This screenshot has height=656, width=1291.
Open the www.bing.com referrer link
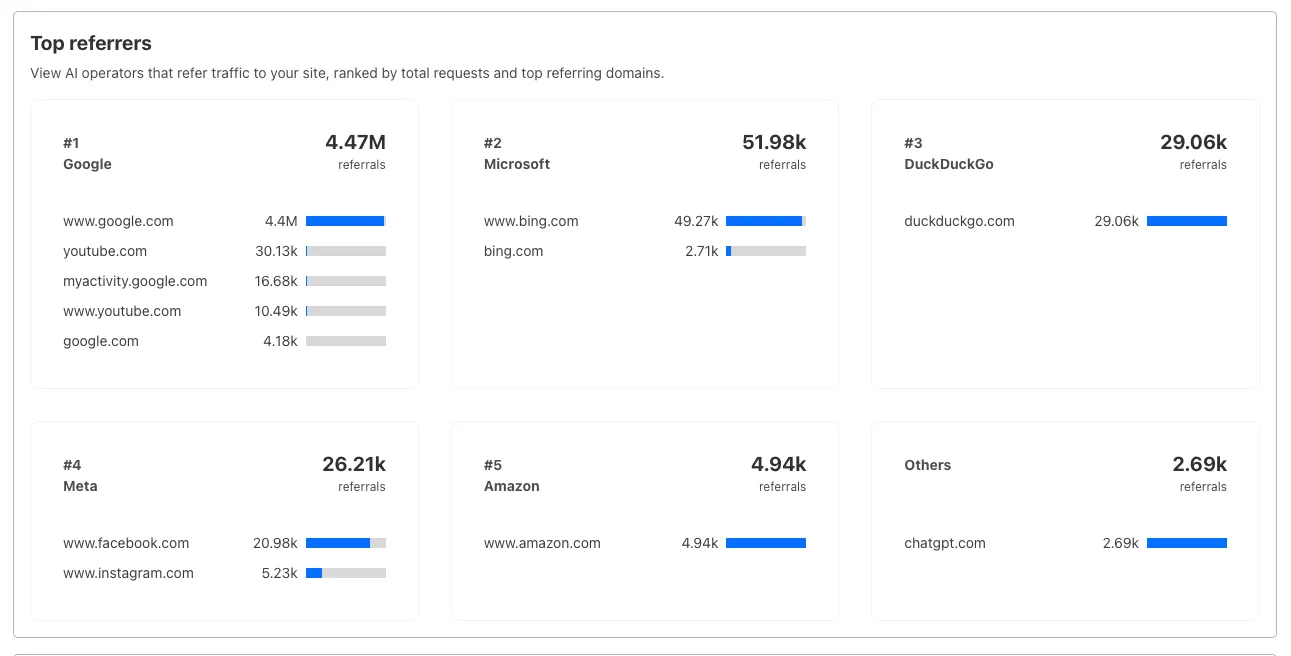point(530,221)
